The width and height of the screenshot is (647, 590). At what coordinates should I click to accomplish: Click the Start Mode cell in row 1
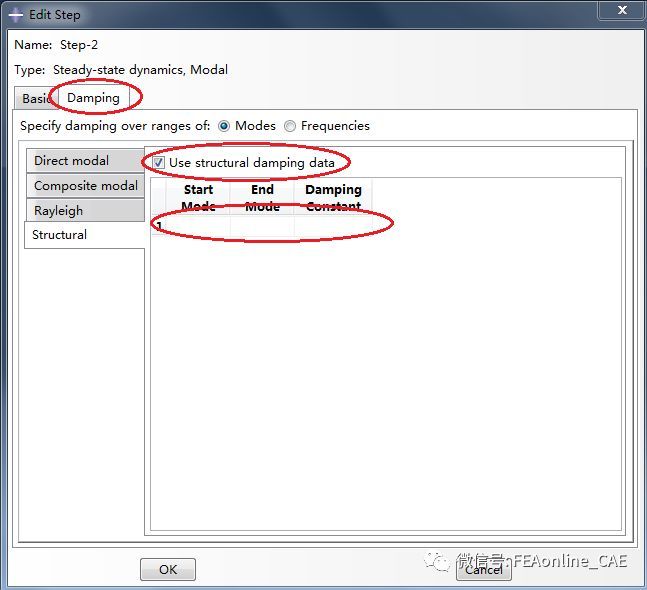point(198,226)
